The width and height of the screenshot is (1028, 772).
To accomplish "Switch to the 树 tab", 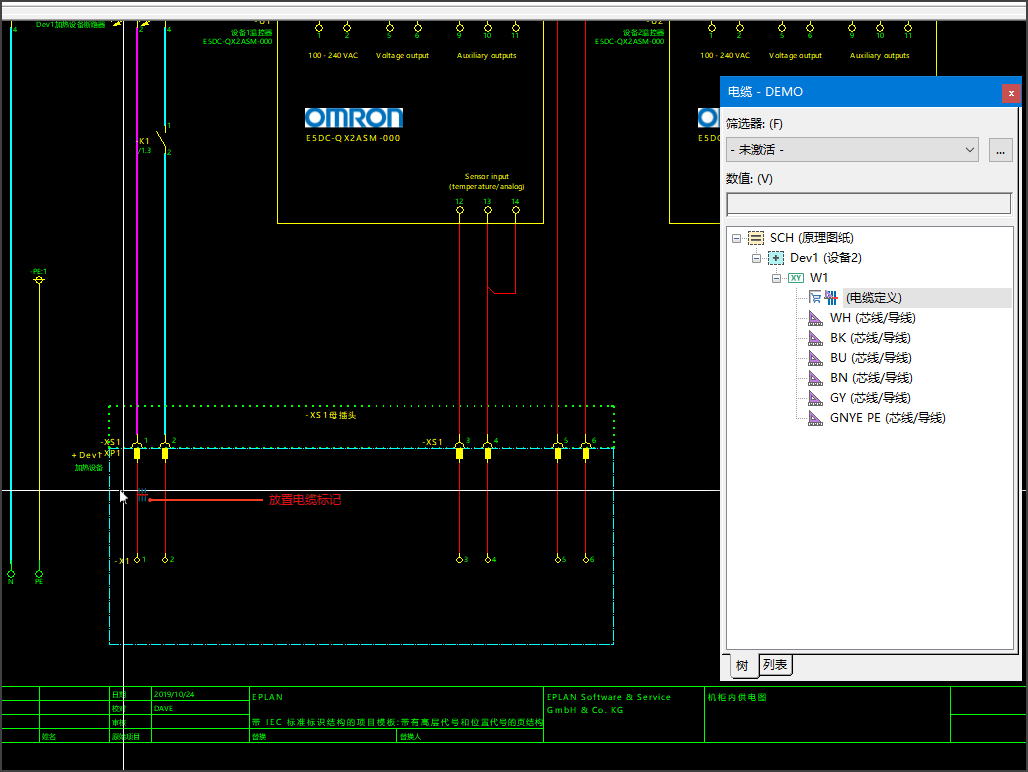I will [741, 666].
